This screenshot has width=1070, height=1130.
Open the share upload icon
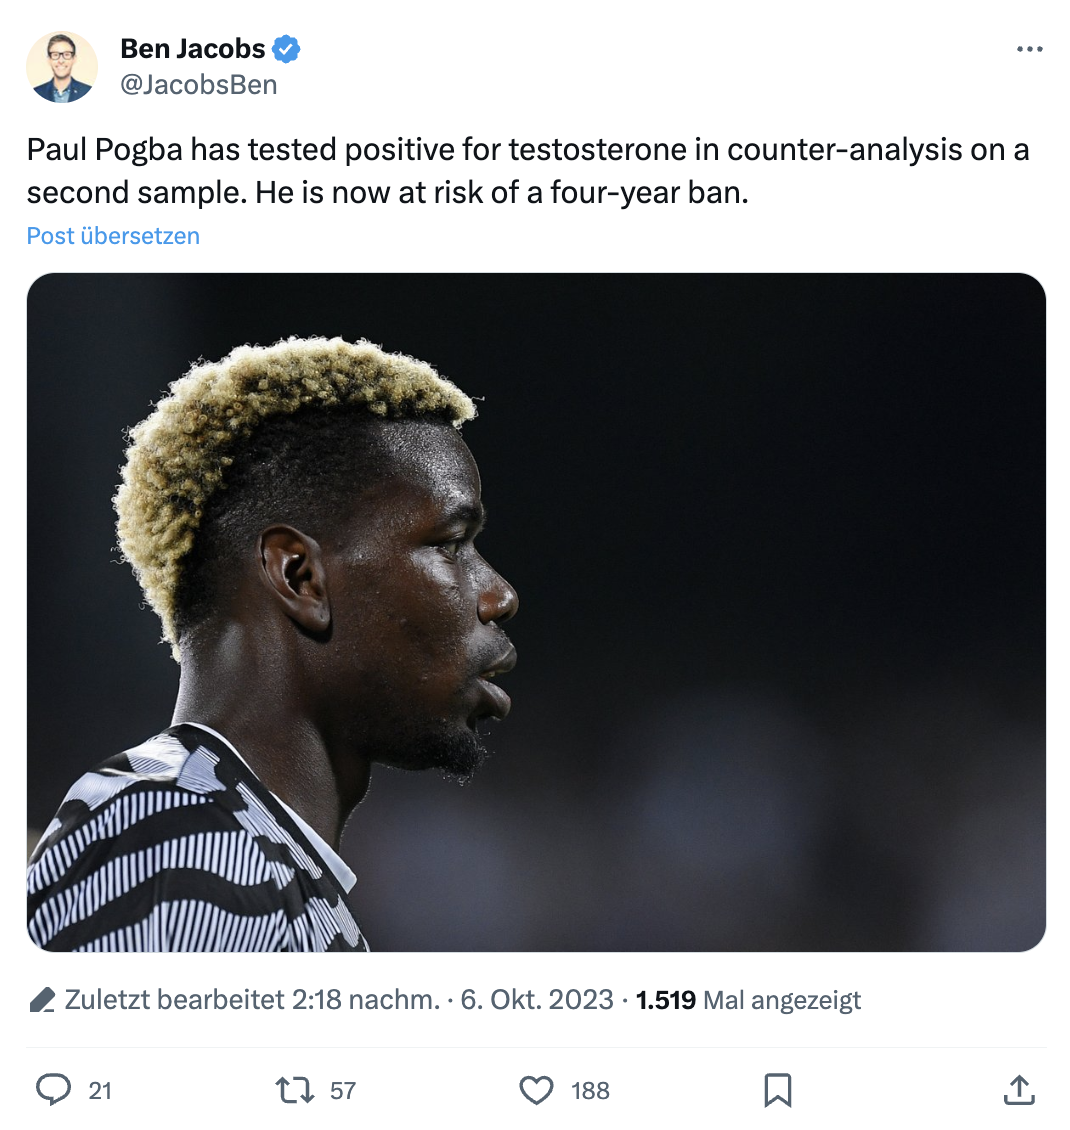[x=1019, y=1090]
